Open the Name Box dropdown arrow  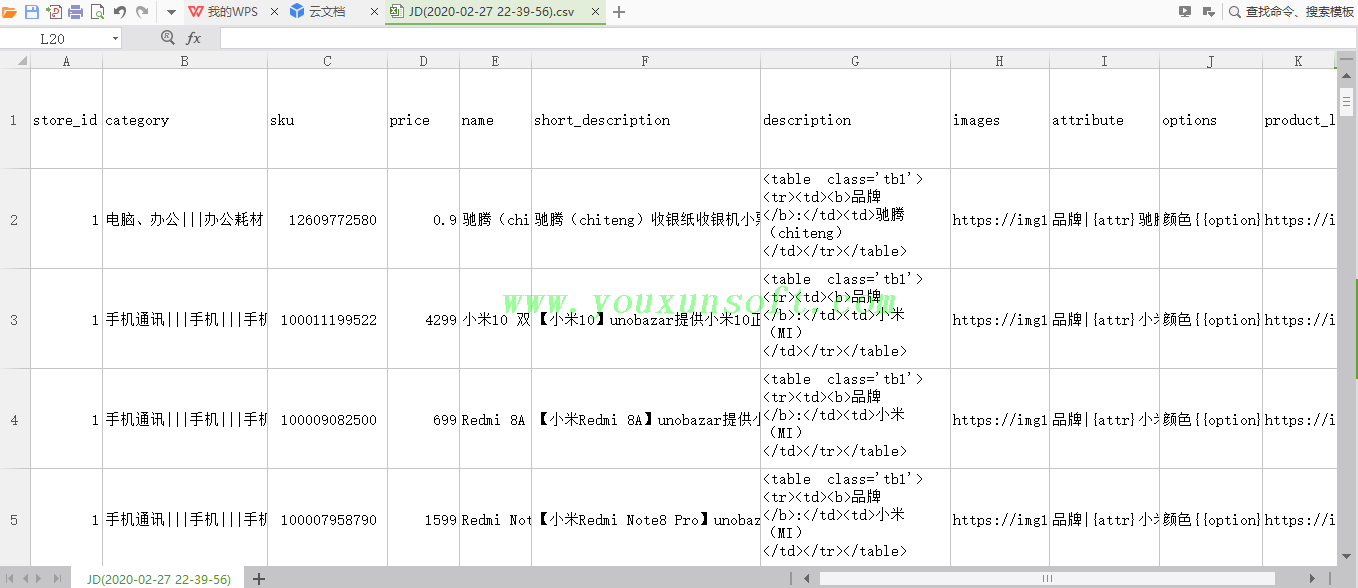pos(116,38)
